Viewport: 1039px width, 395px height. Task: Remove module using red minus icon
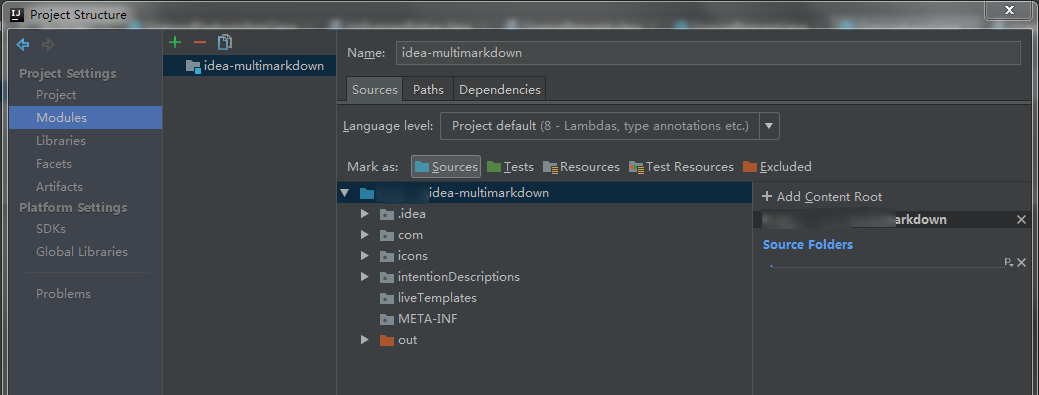[199, 42]
